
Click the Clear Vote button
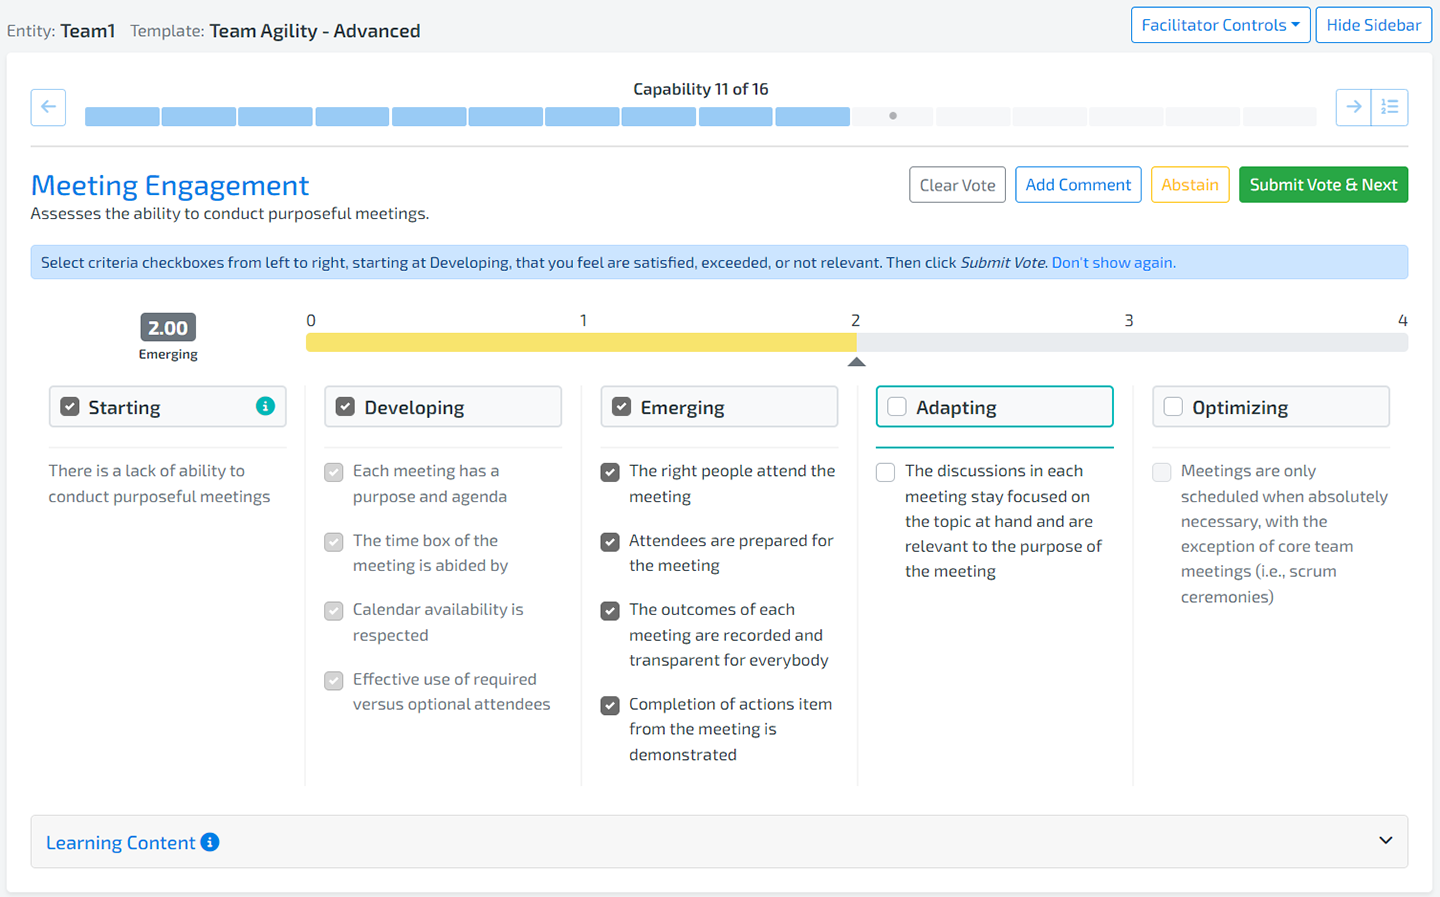click(x=957, y=185)
